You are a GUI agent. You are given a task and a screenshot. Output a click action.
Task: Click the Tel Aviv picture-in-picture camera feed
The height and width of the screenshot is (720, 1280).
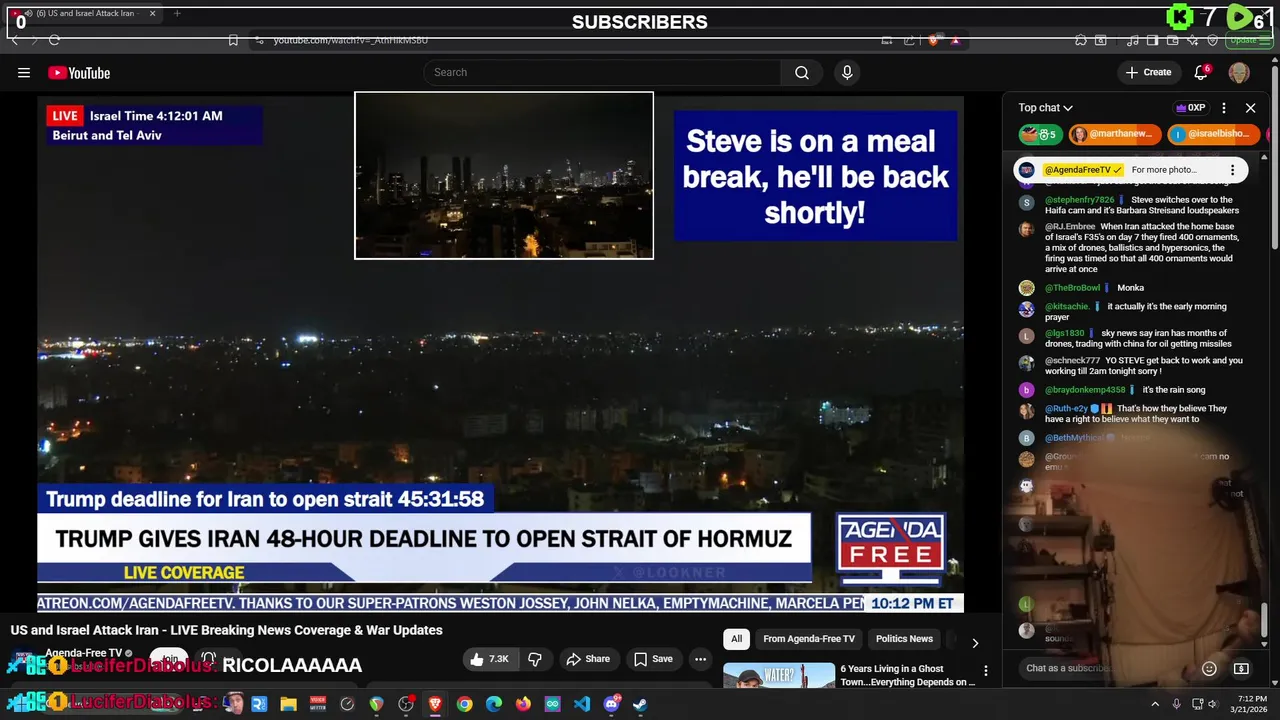click(x=504, y=175)
